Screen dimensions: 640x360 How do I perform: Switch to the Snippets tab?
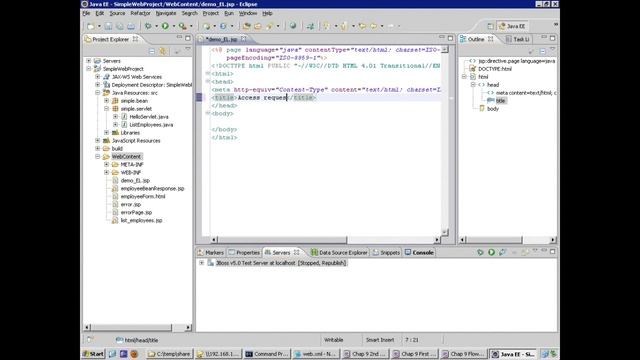386,253
